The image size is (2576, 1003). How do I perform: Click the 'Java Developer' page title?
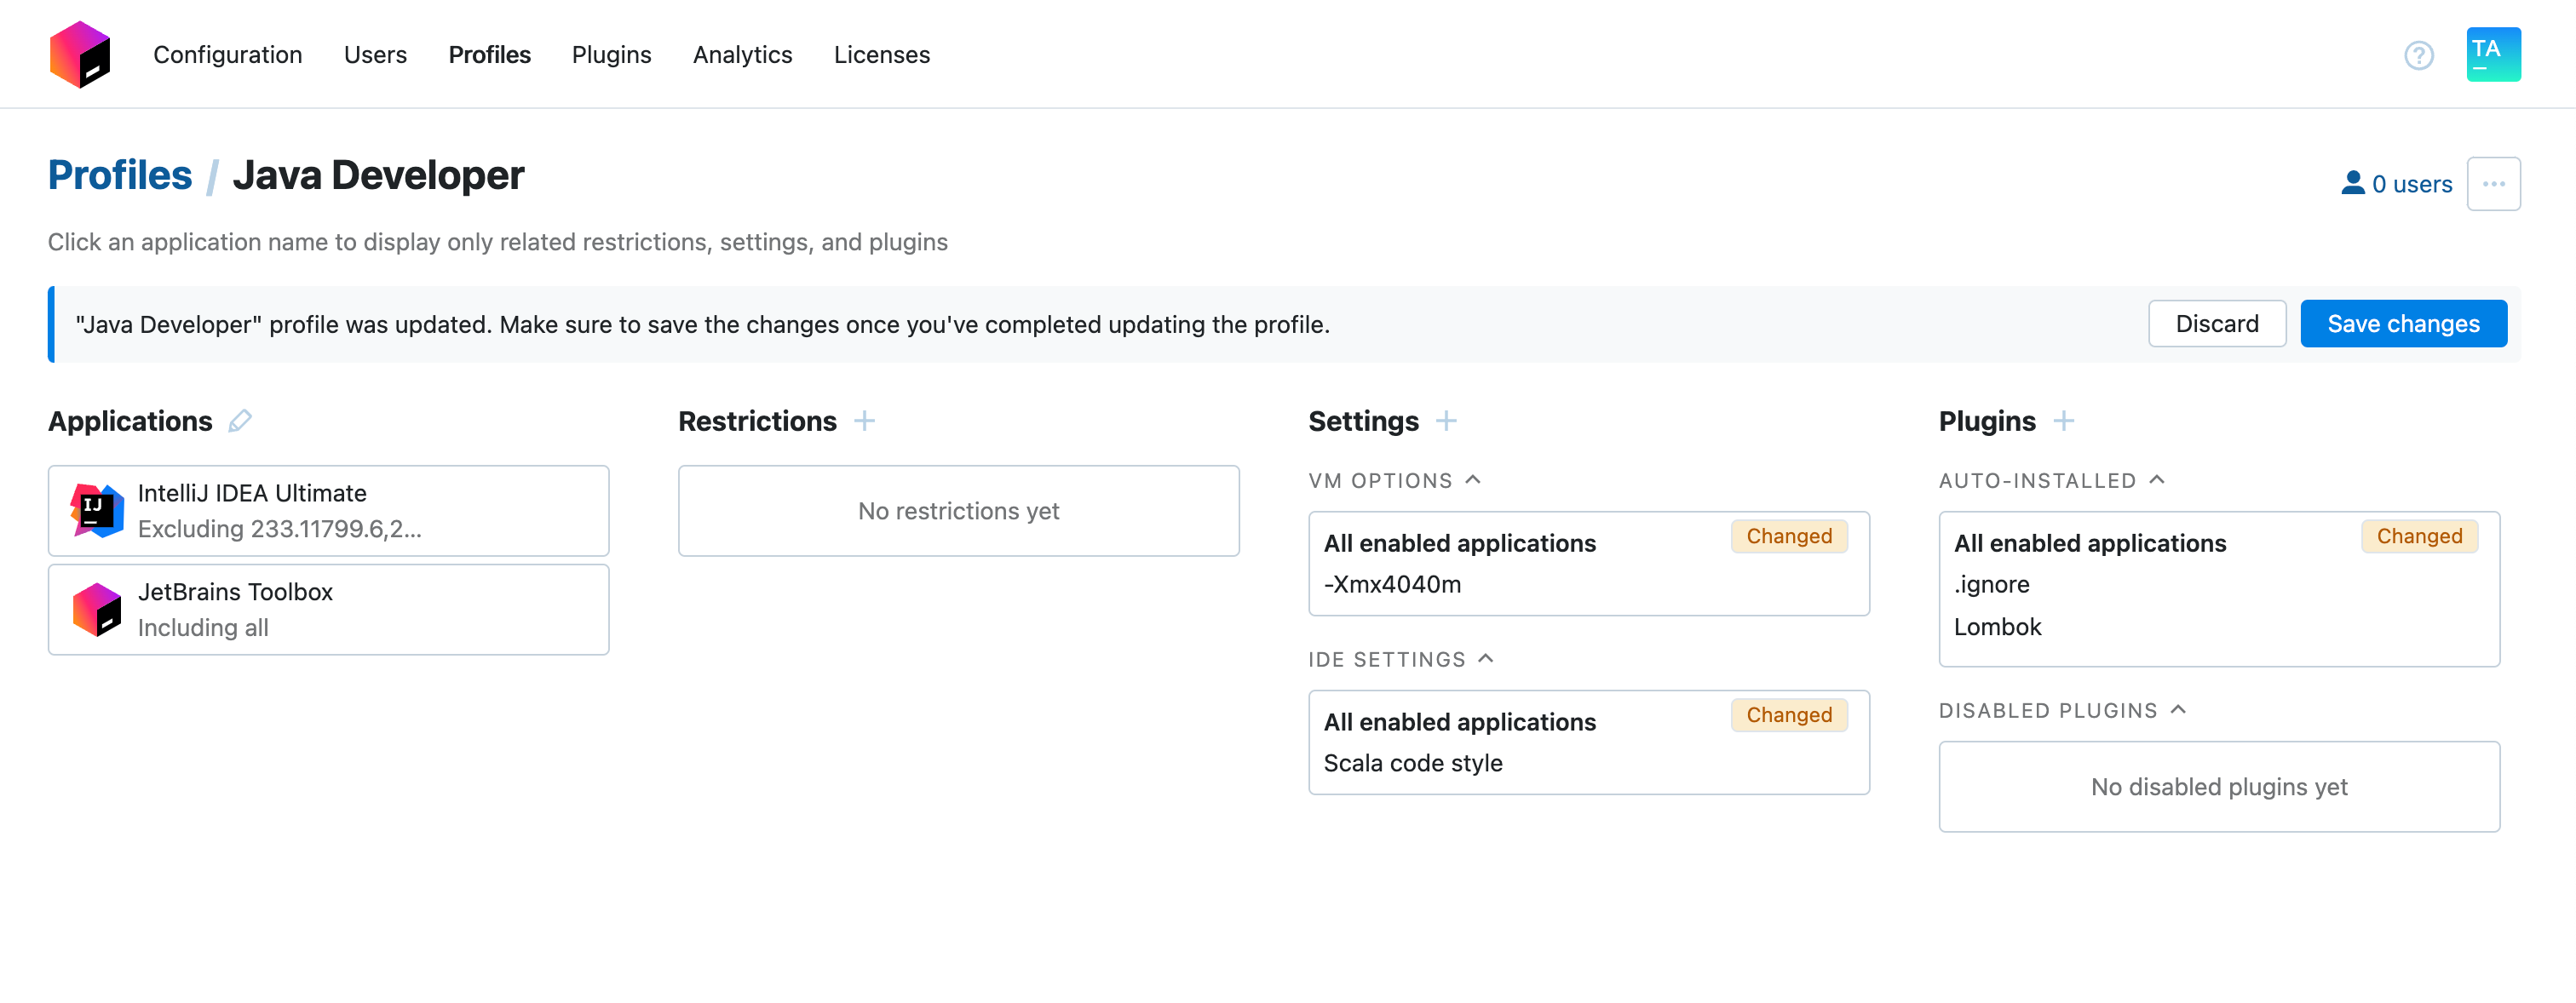click(378, 175)
